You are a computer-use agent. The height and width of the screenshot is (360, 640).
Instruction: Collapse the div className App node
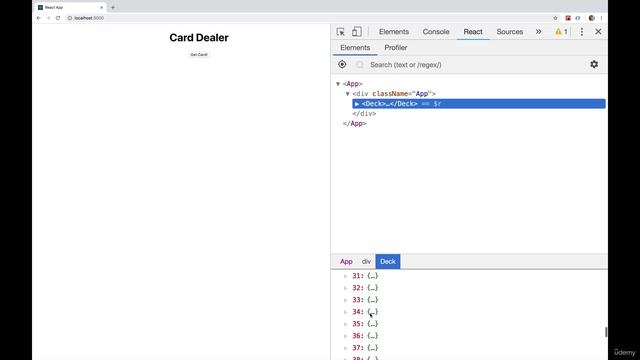pyautogui.click(x=348, y=94)
